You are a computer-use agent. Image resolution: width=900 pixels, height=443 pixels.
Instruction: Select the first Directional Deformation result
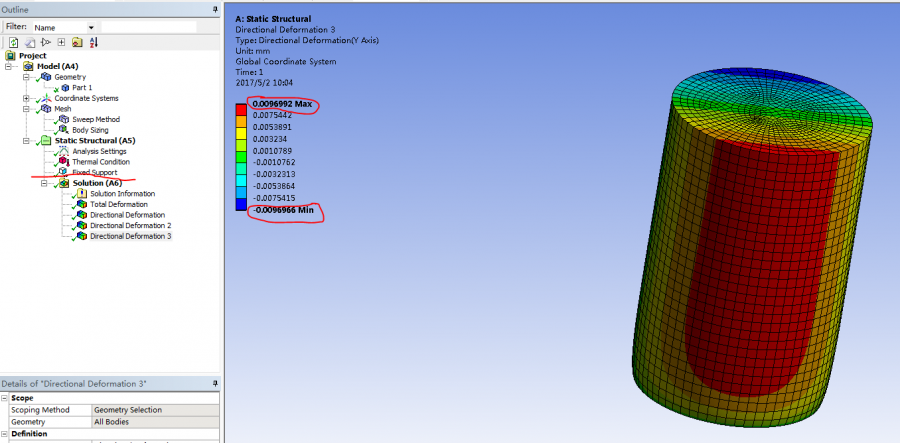coord(127,215)
